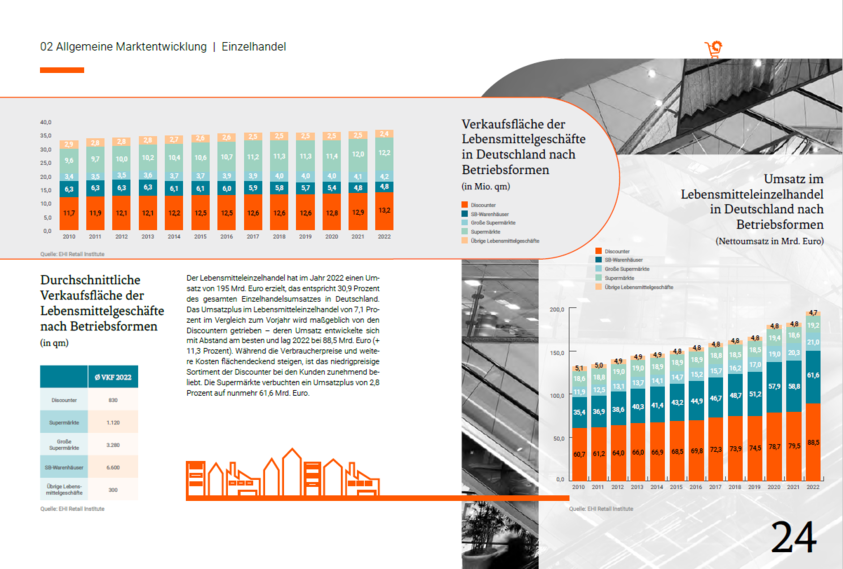This screenshot has width=843, height=569.
Task: Click bar label '11,7' in 2010 Verkaufsfläche bar
Action: [69, 213]
